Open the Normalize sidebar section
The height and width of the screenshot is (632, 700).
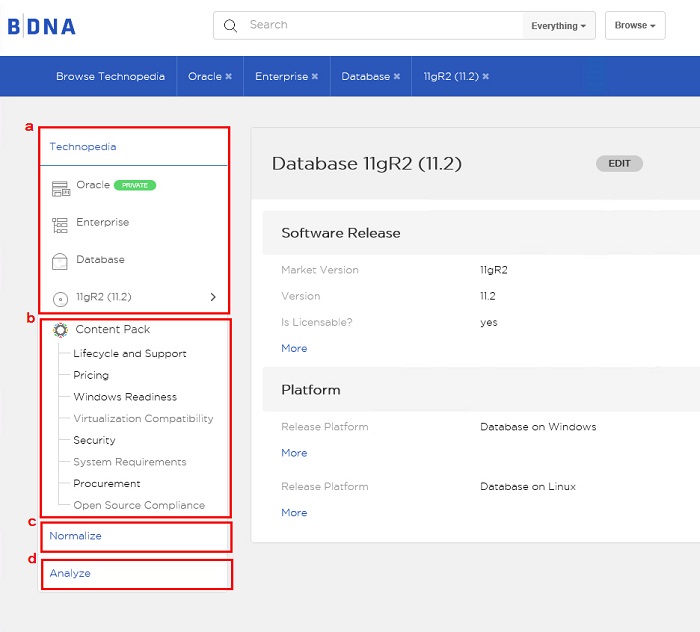pos(75,536)
